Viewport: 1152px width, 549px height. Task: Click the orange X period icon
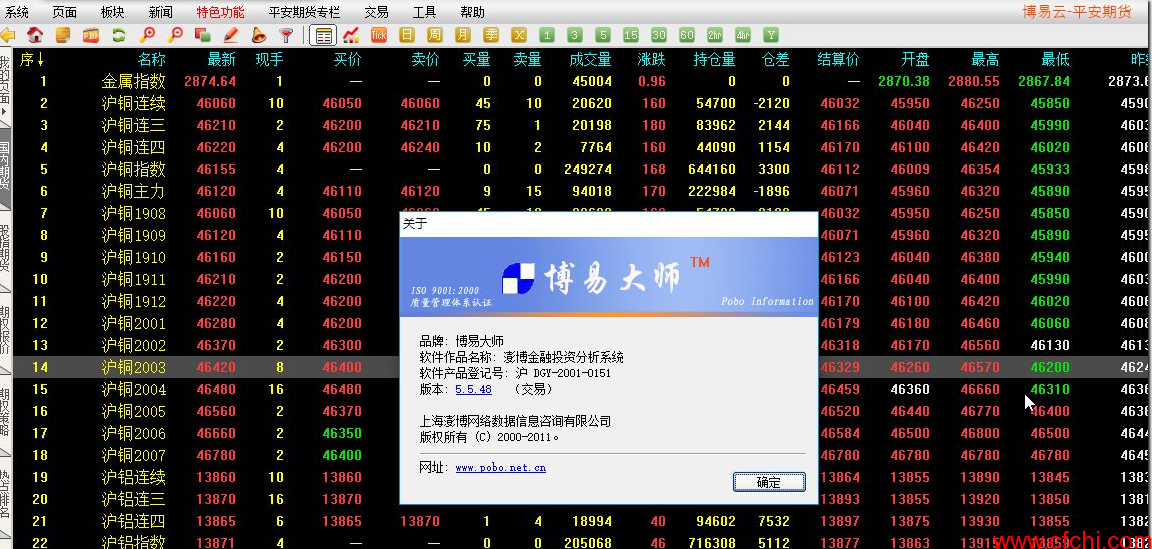click(519, 35)
